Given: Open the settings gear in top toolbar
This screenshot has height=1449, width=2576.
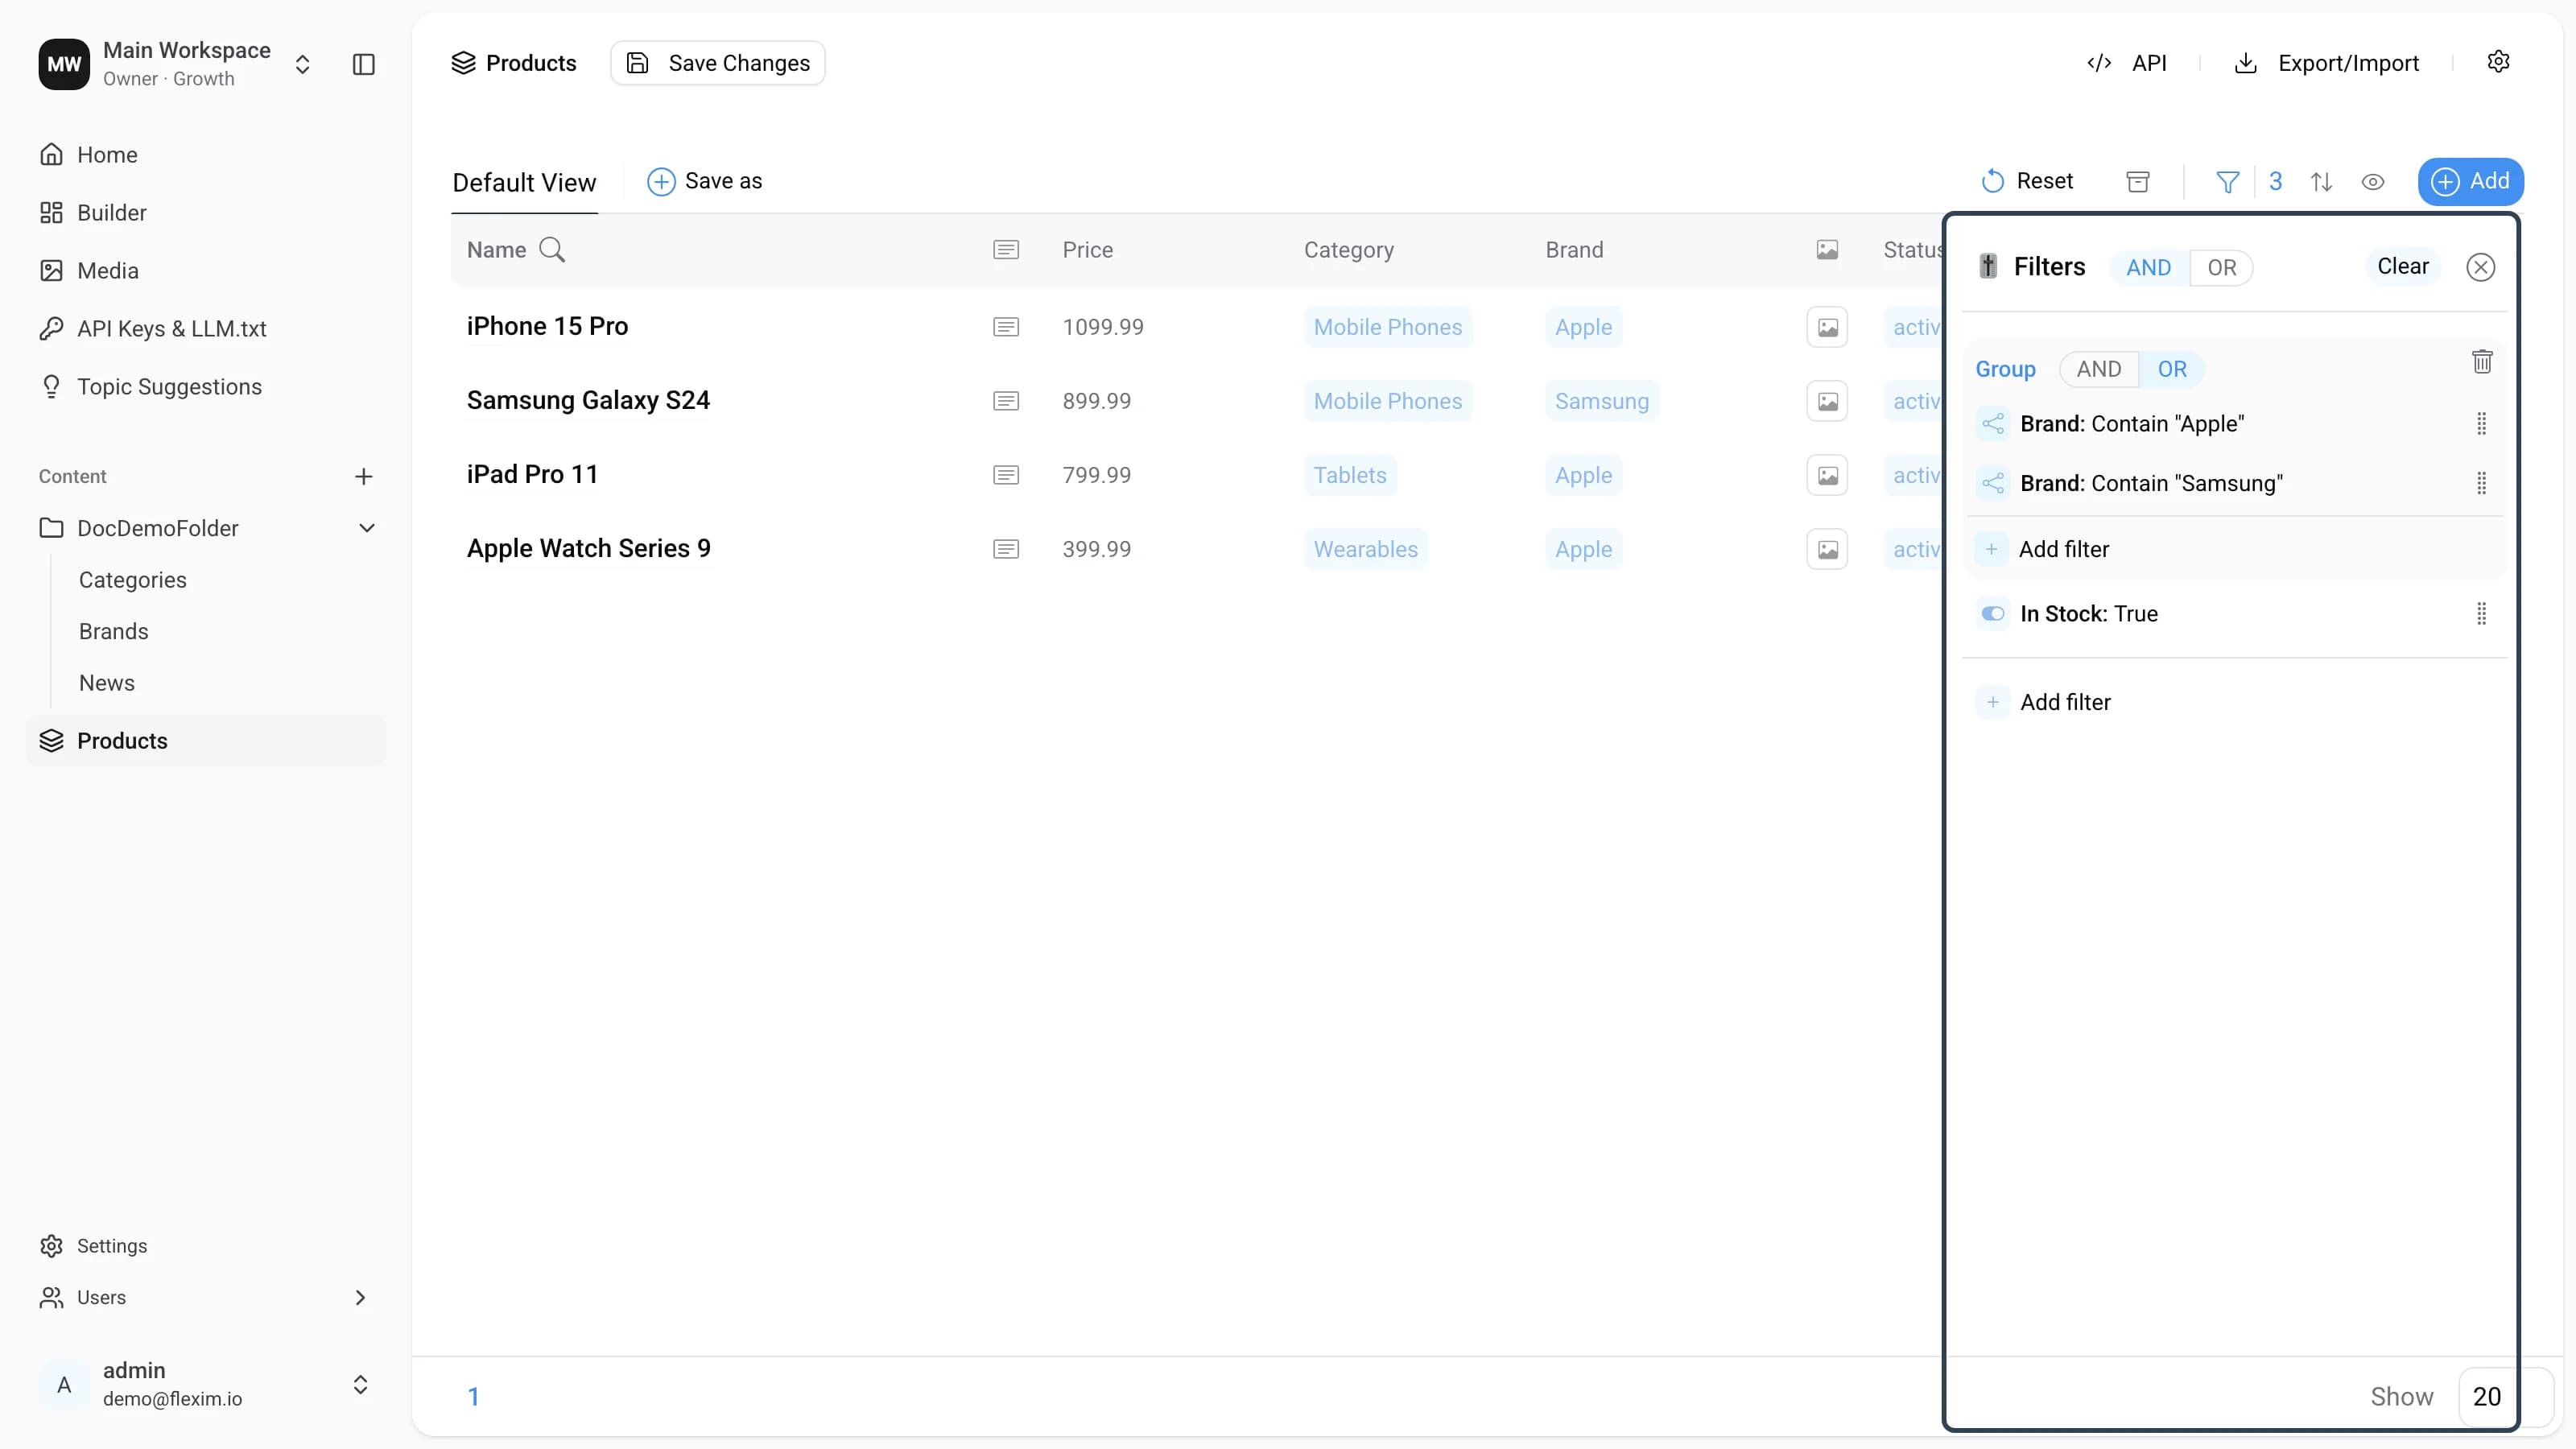Looking at the screenshot, I should coord(2498,62).
